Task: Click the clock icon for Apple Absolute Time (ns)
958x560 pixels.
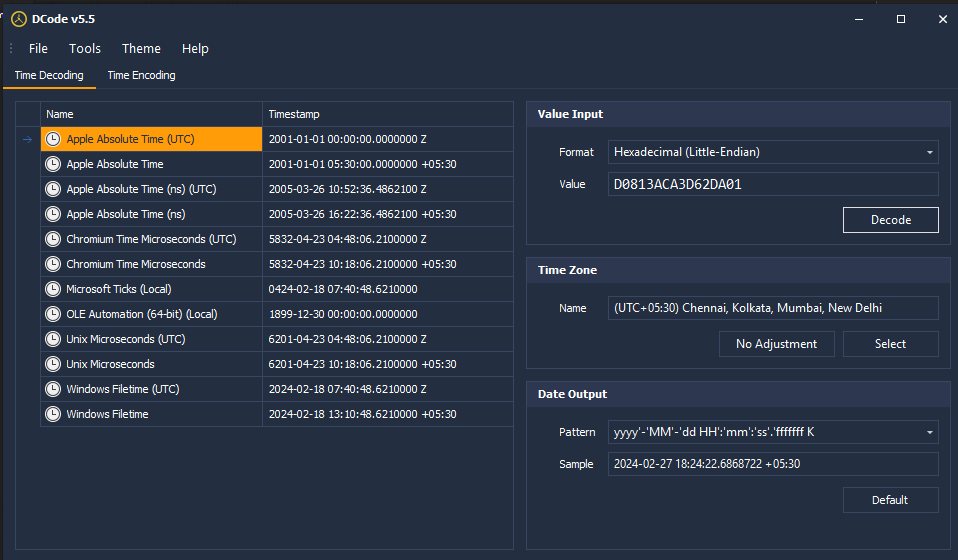Action: pyautogui.click(x=53, y=214)
